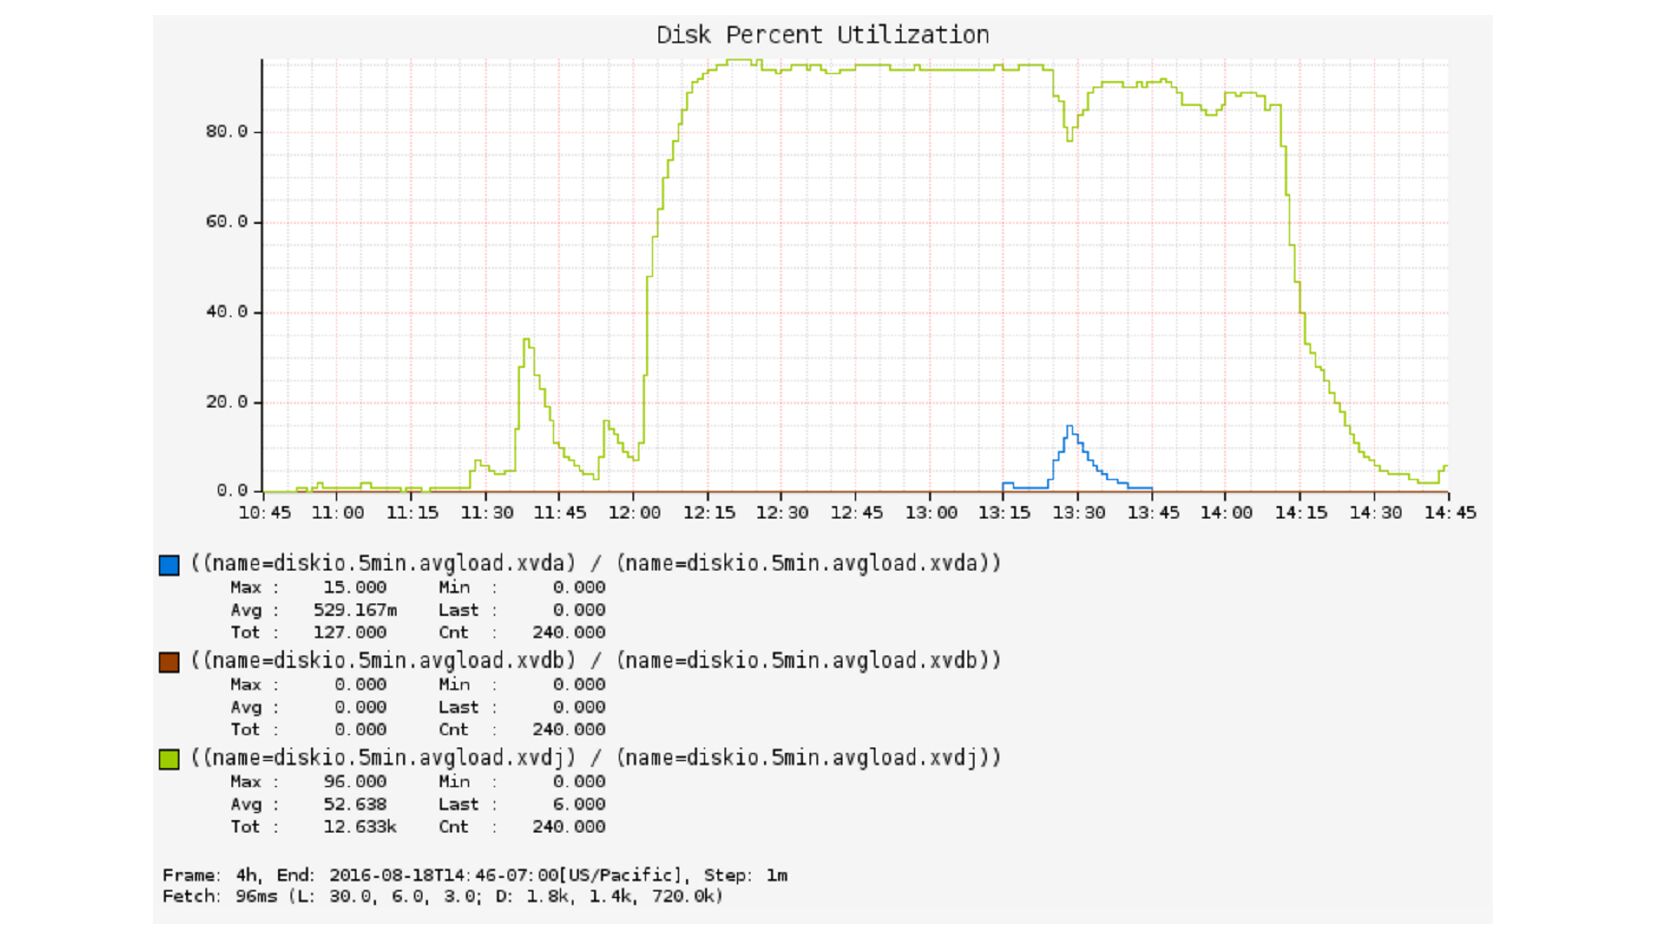Click the green xvdj legend color swatch
Viewport: 1654px width, 931px height.
(169, 759)
